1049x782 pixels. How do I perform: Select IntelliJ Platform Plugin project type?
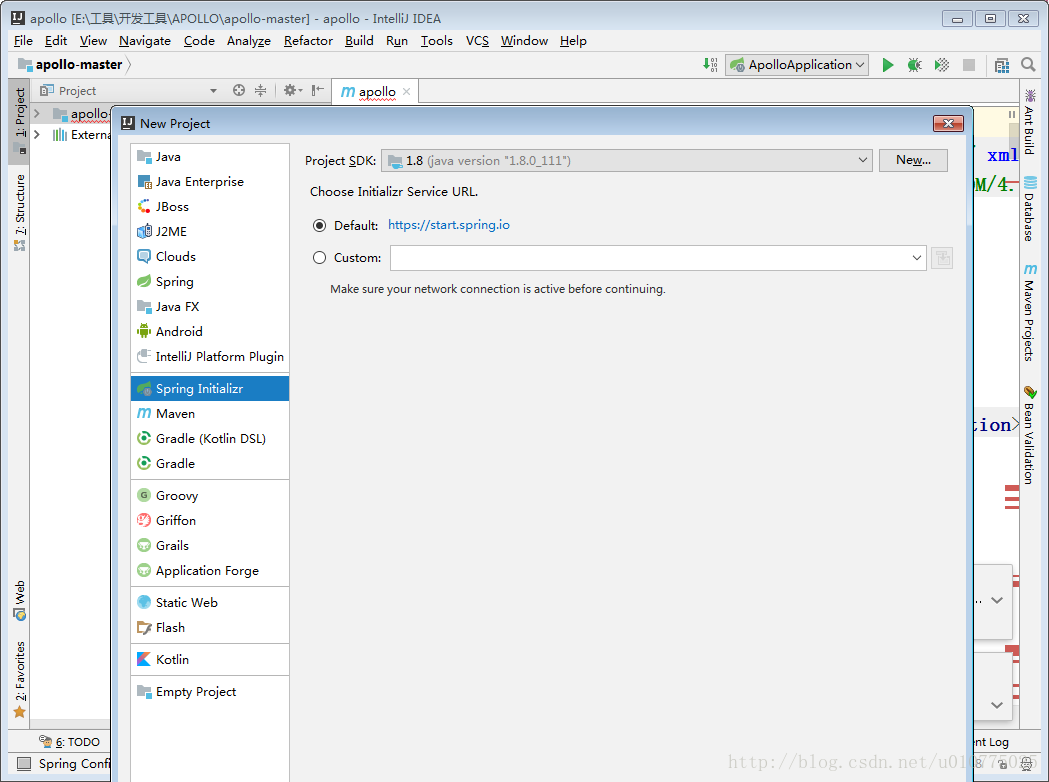tap(210, 357)
